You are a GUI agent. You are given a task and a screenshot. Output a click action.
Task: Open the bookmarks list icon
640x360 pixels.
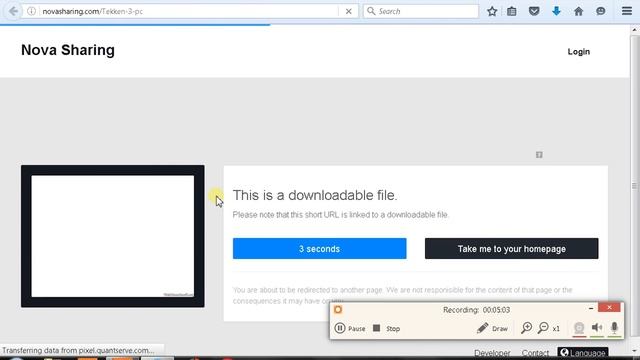[511, 11]
